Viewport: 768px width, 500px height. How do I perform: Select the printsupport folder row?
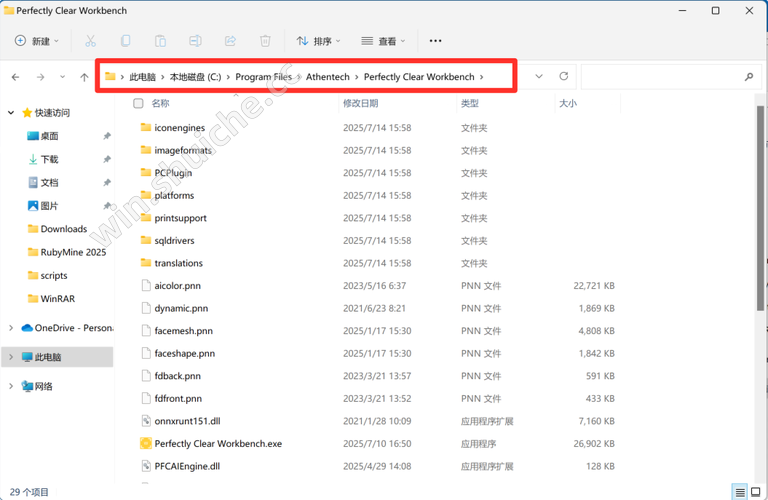coord(377,218)
